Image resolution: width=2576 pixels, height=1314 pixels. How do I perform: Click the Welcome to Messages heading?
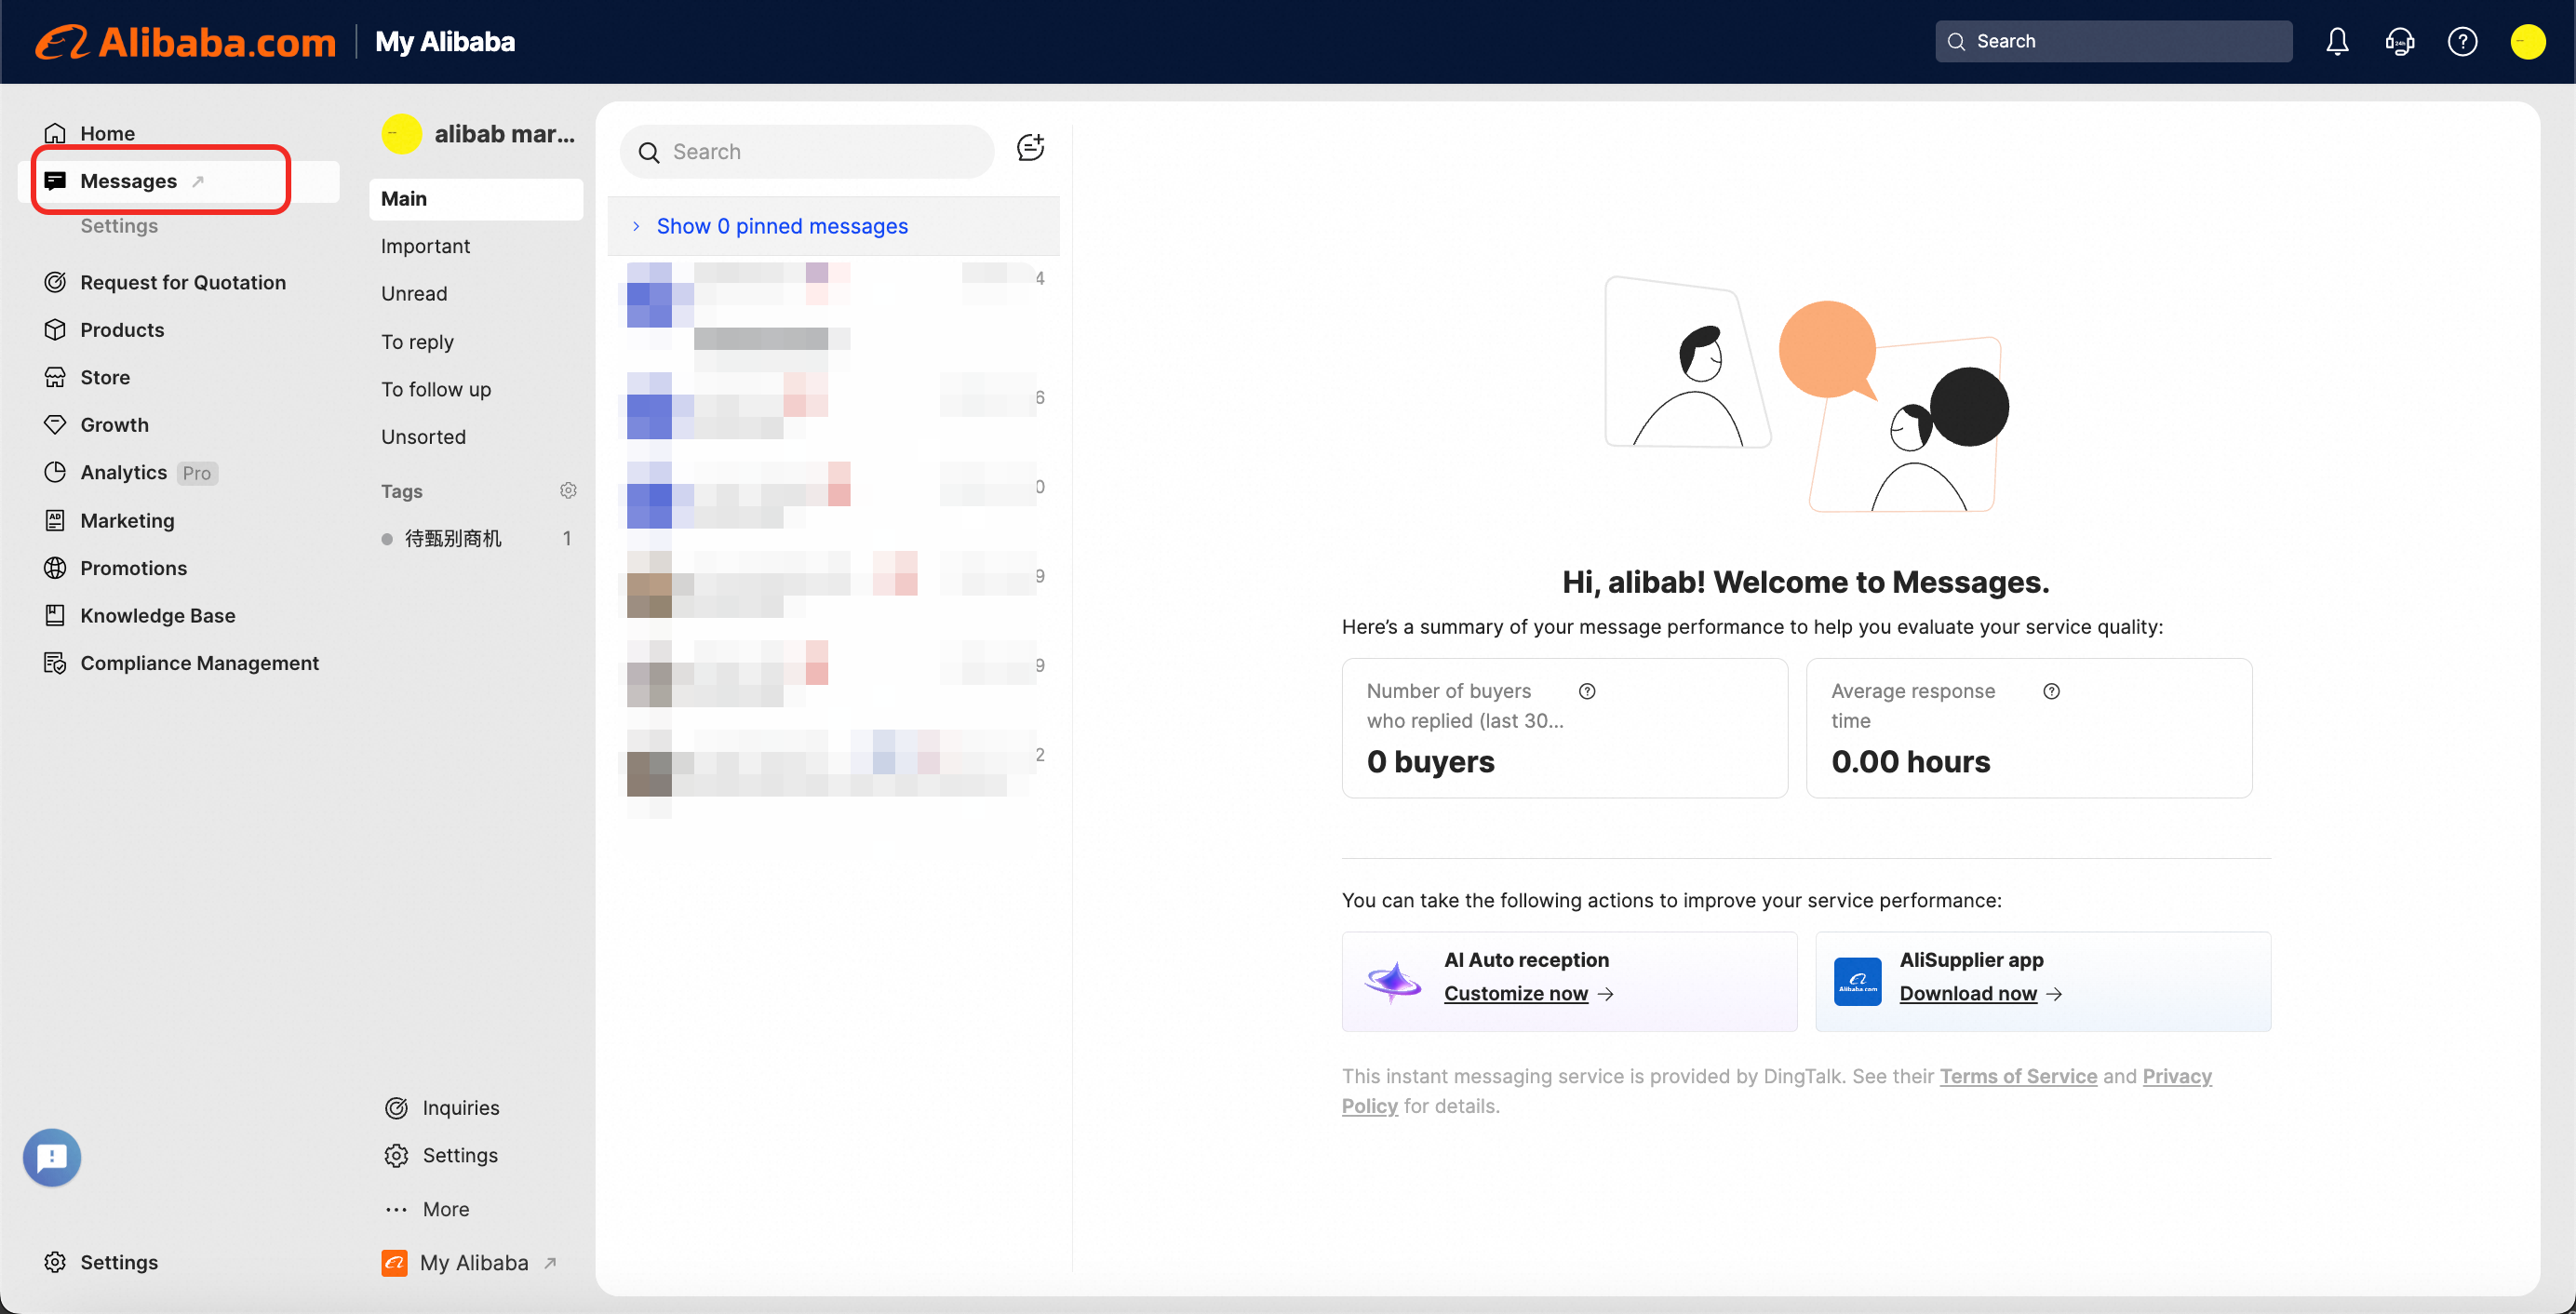click(1806, 582)
